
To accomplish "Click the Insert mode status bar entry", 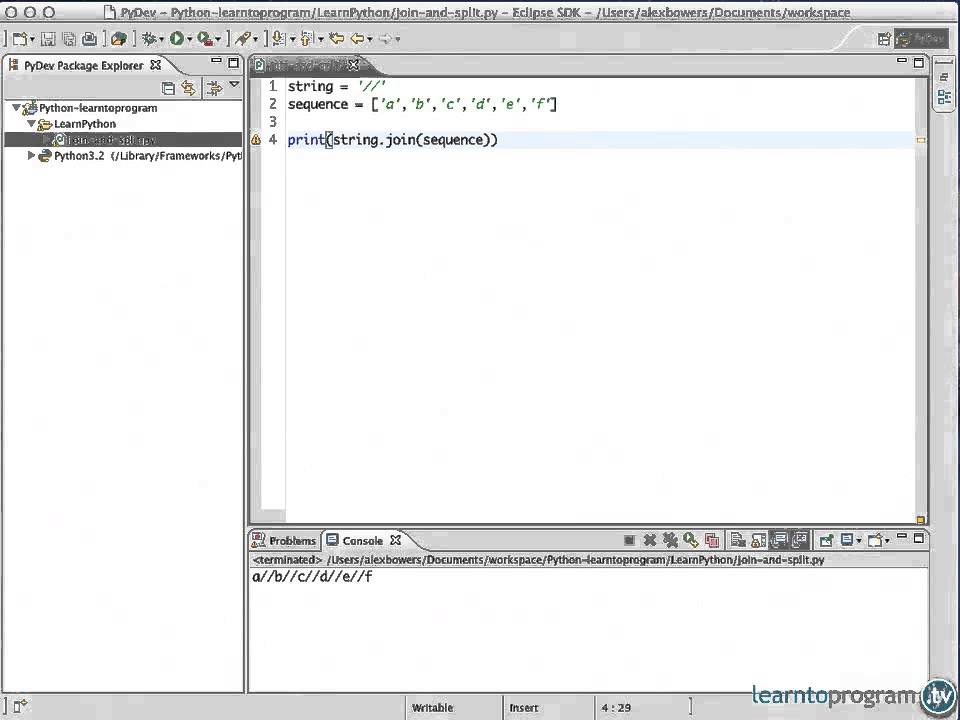I will pos(524,708).
